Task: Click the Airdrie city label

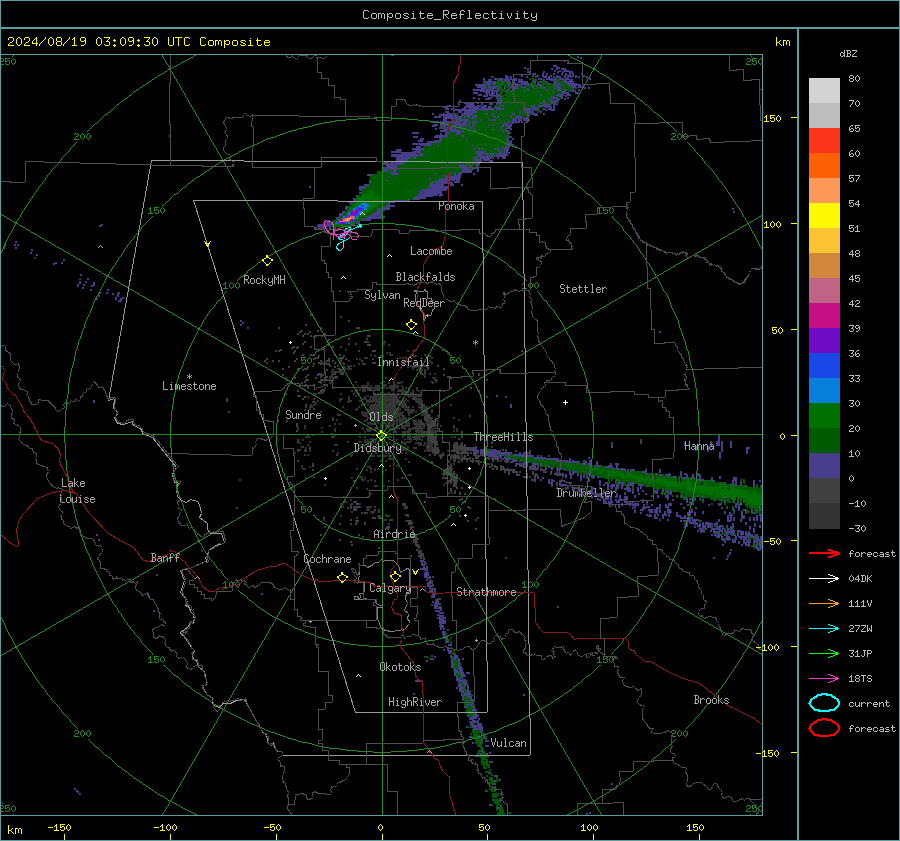Action: pos(394,534)
